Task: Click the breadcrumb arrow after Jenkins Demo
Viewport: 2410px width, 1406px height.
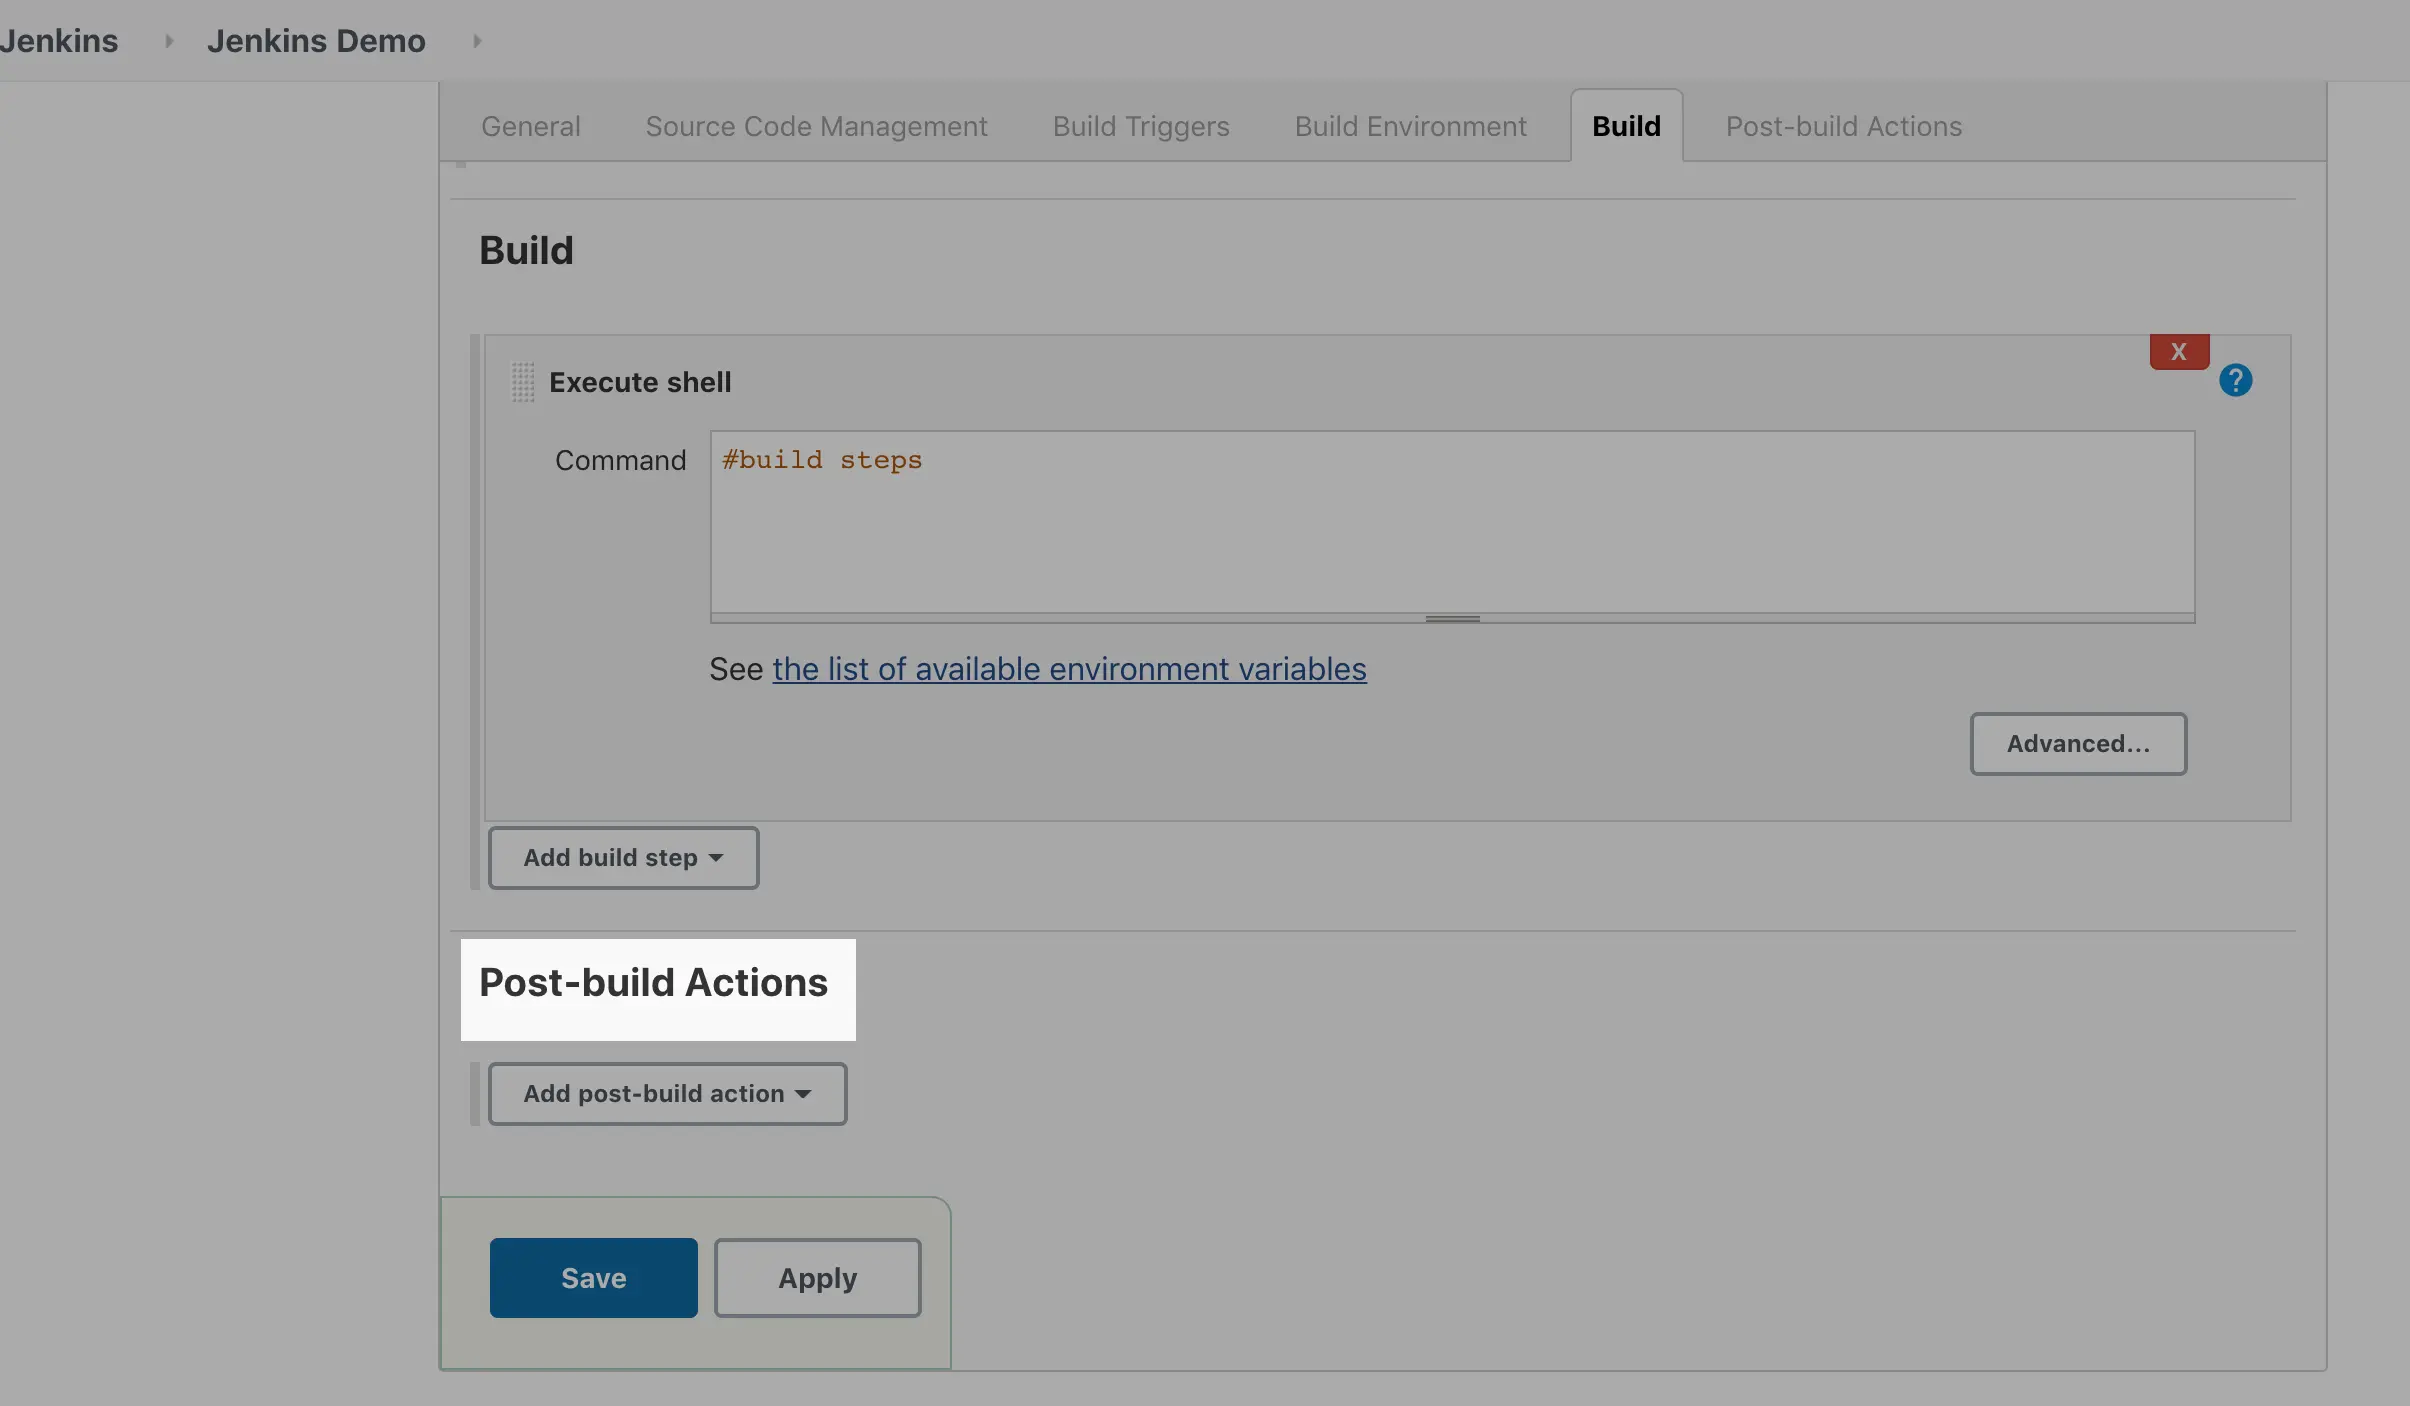Action: click(x=477, y=41)
